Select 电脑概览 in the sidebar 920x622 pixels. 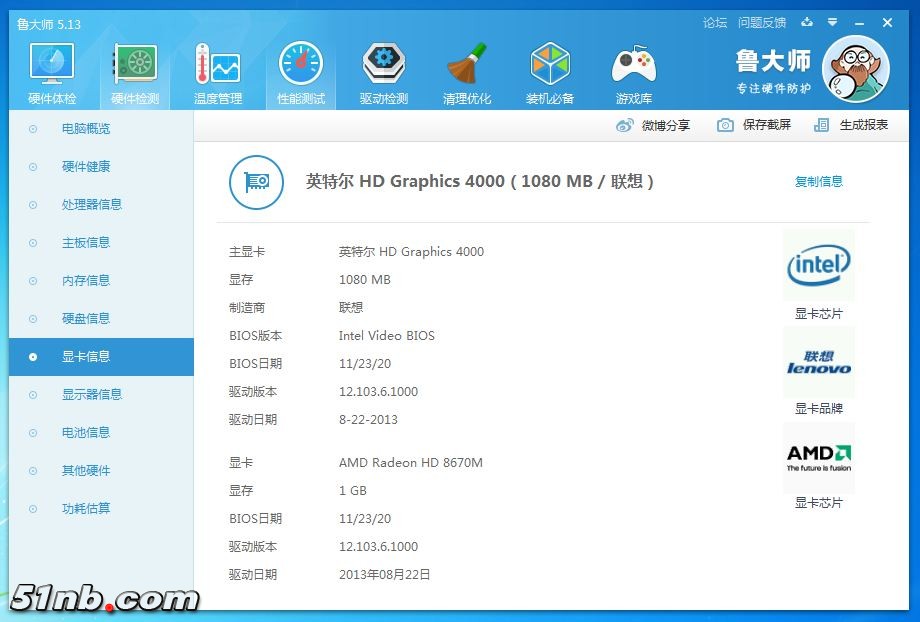click(x=86, y=129)
